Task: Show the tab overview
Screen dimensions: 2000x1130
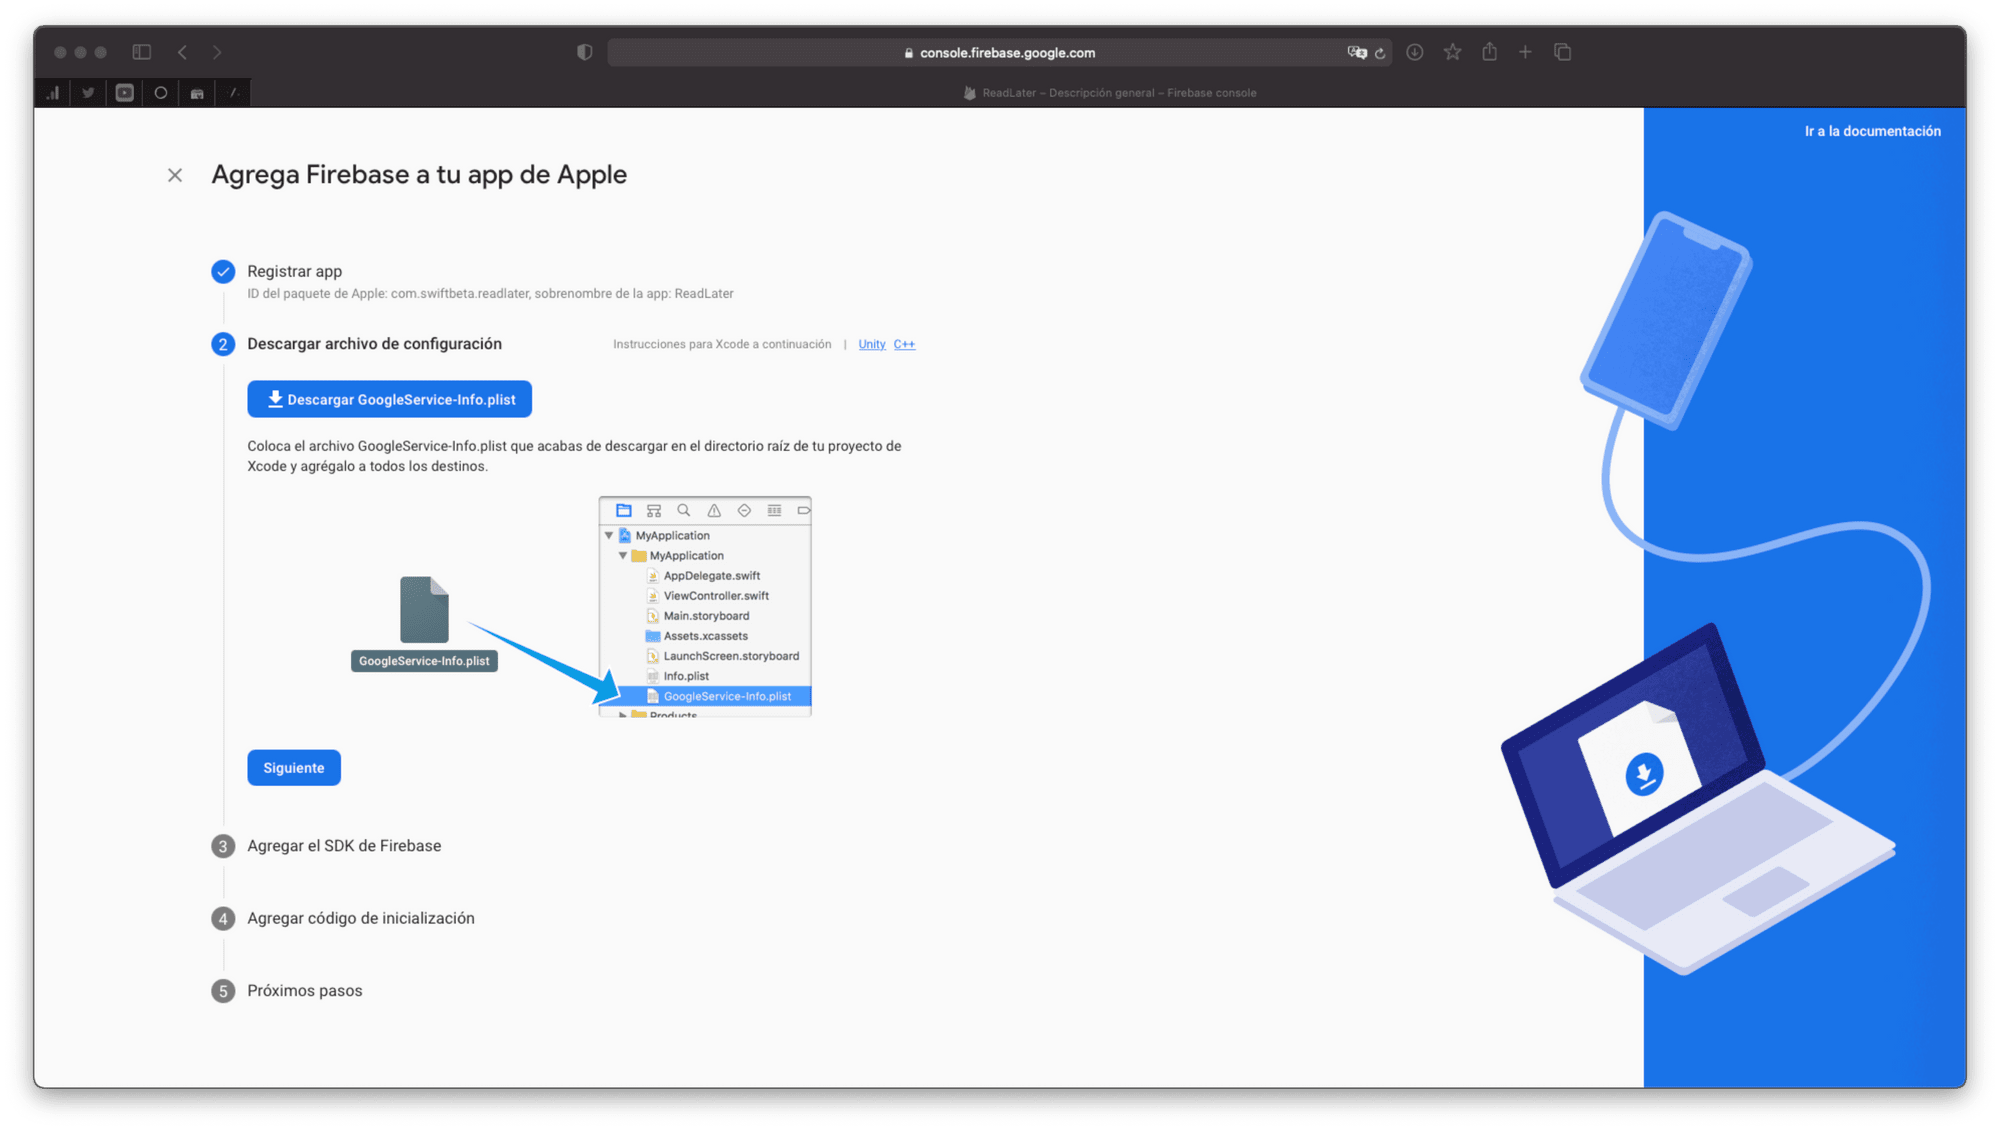Action: coord(1563,52)
